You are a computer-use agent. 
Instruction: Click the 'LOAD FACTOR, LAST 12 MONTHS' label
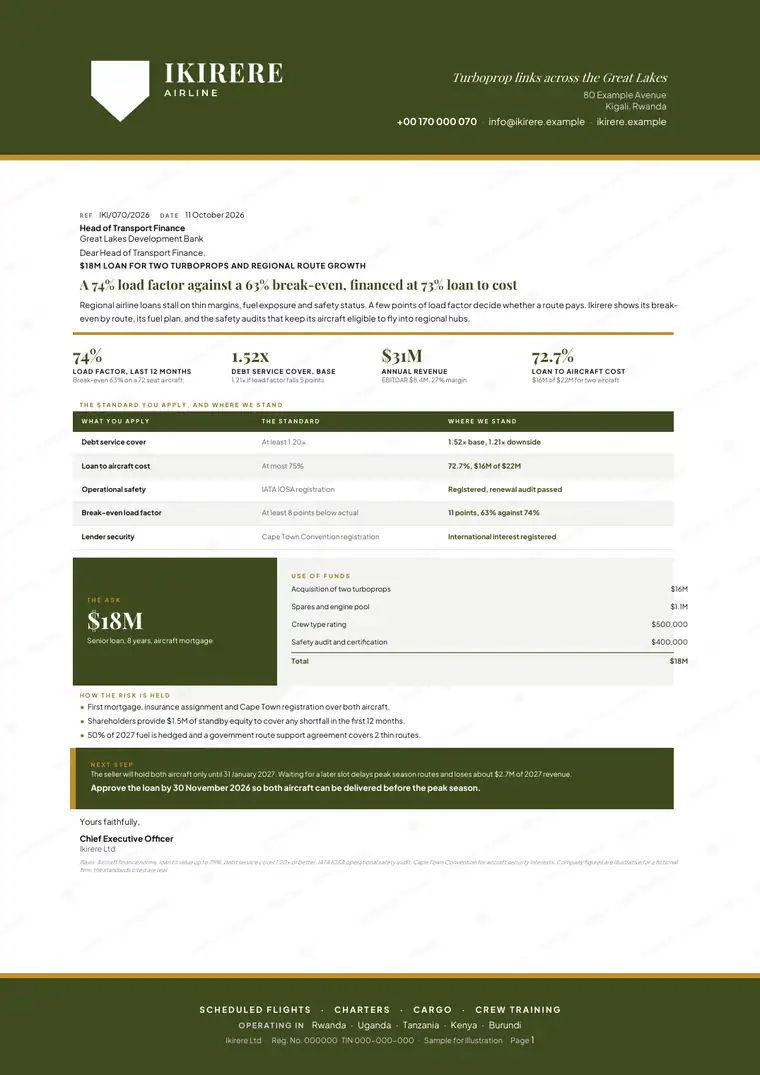point(132,372)
